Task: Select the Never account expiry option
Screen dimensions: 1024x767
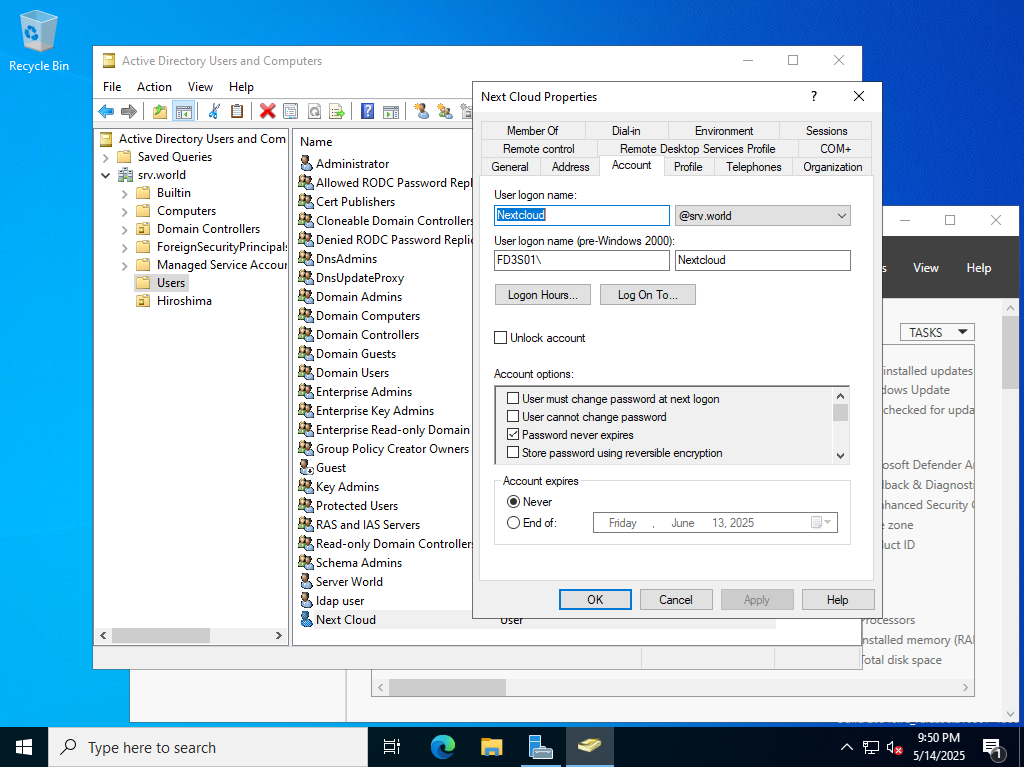Action: coord(513,502)
